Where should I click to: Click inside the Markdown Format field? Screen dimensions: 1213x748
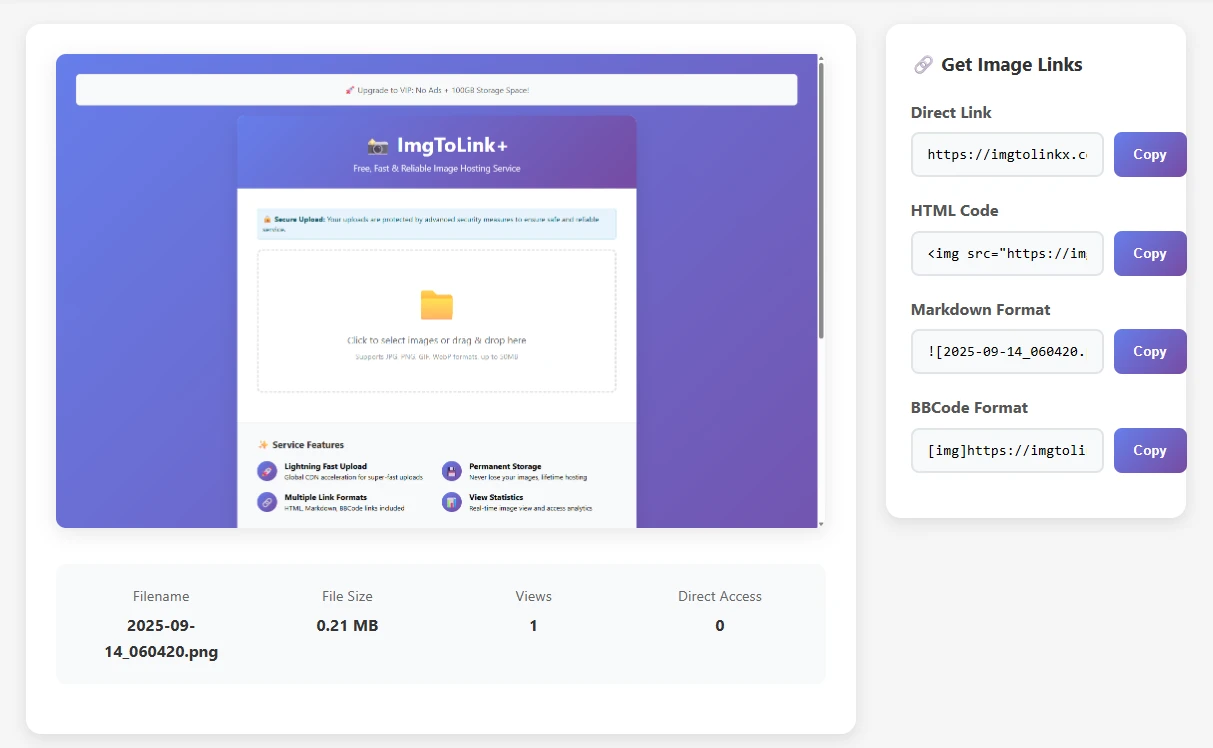point(1007,351)
